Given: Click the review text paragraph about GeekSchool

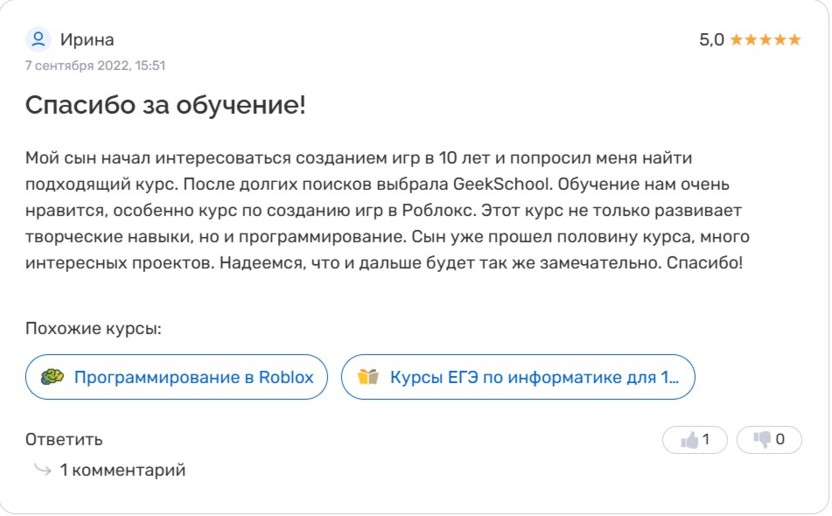Looking at the screenshot, I should point(385,211).
